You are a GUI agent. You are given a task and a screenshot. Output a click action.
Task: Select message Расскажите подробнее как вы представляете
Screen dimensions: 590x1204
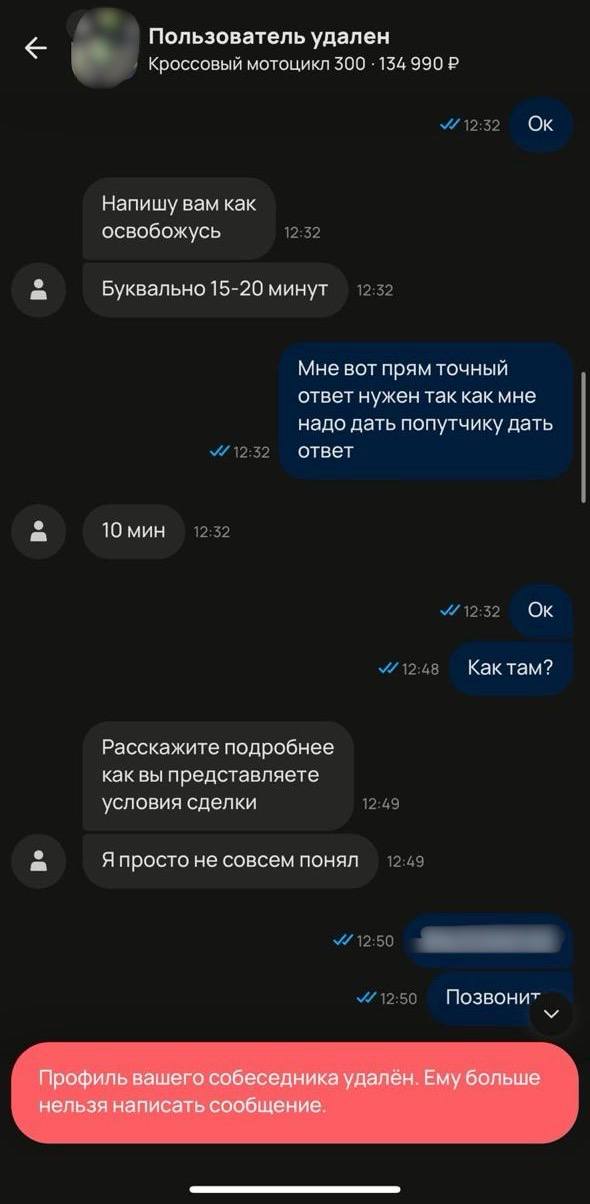point(218,775)
